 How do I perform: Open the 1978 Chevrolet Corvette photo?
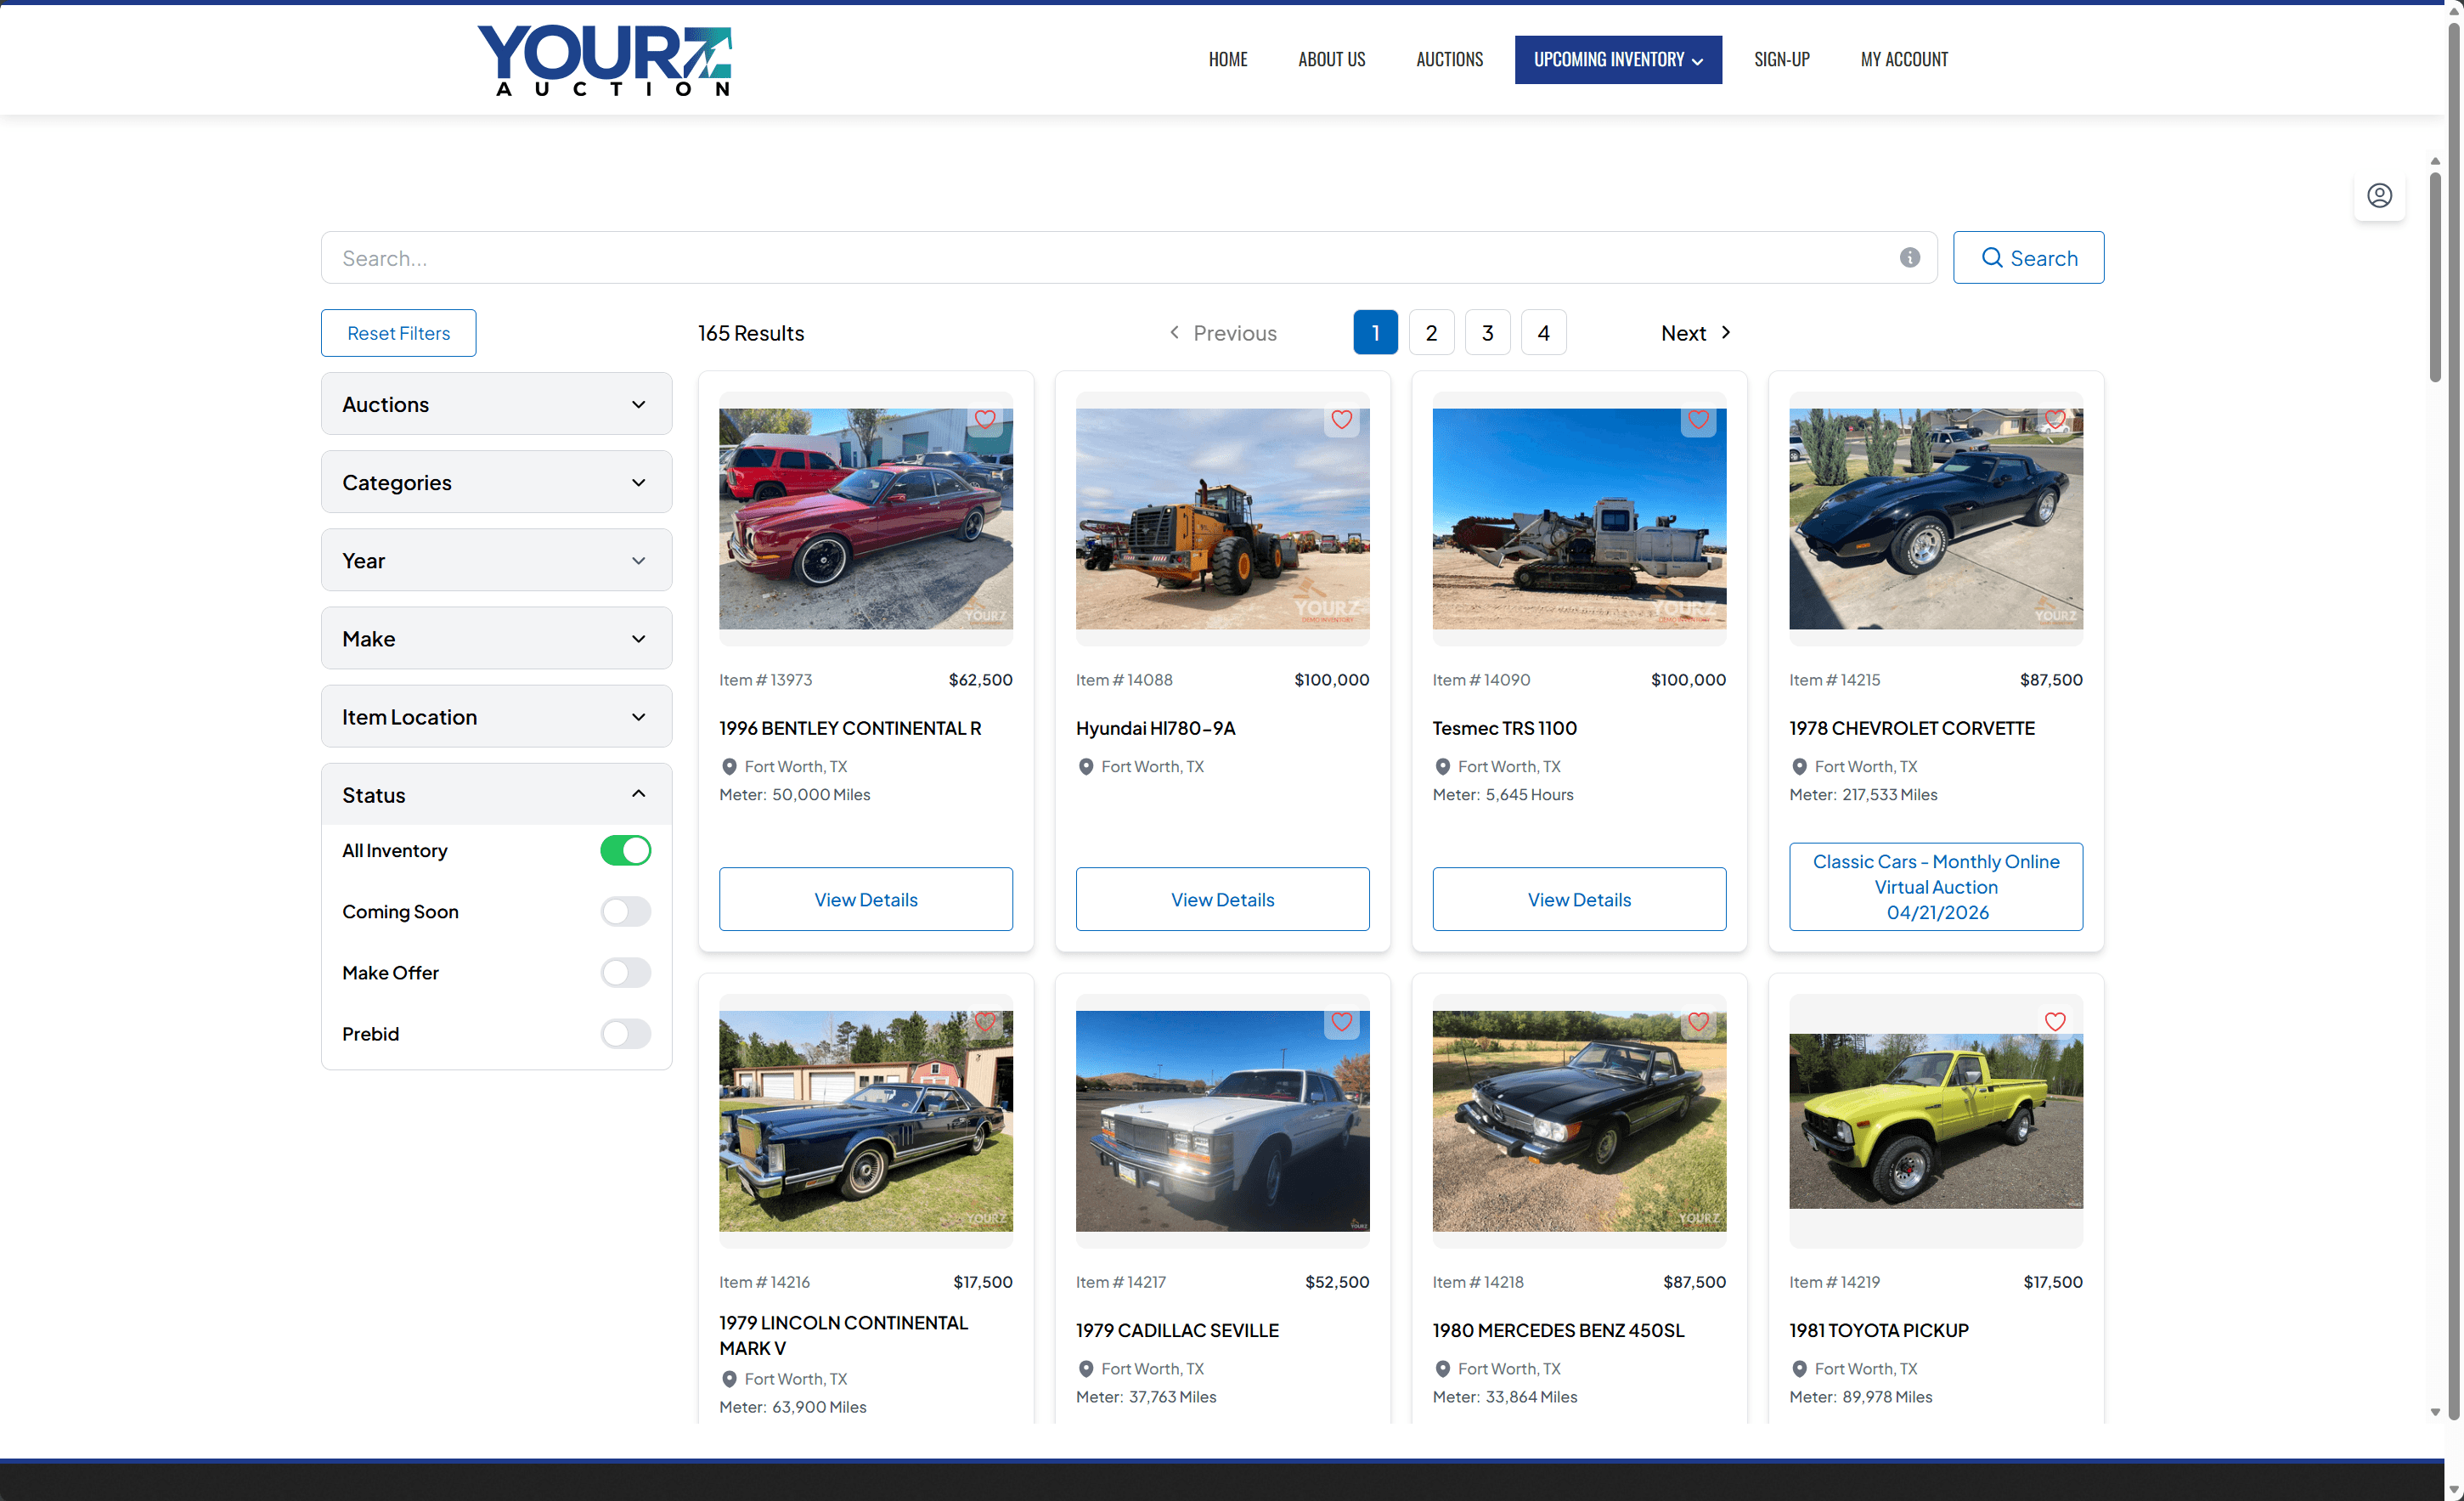1936,519
